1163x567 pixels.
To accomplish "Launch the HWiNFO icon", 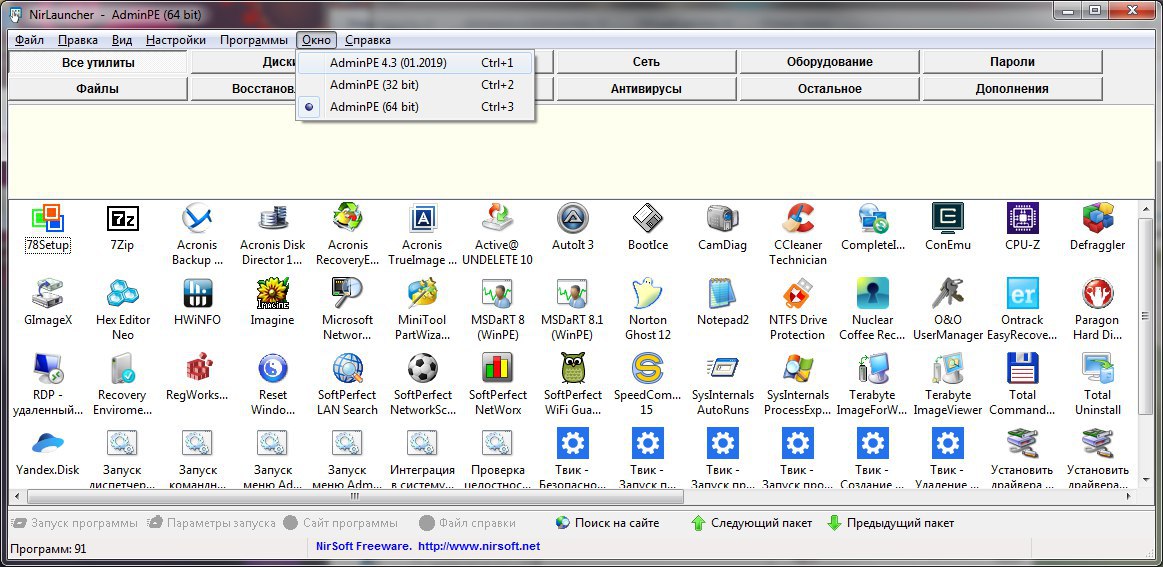I will click(x=197, y=294).
